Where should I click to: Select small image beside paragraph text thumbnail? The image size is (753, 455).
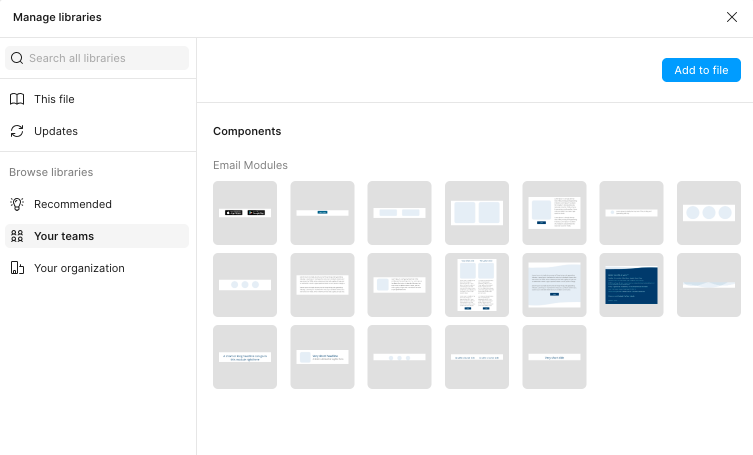(x=400, y=285)
